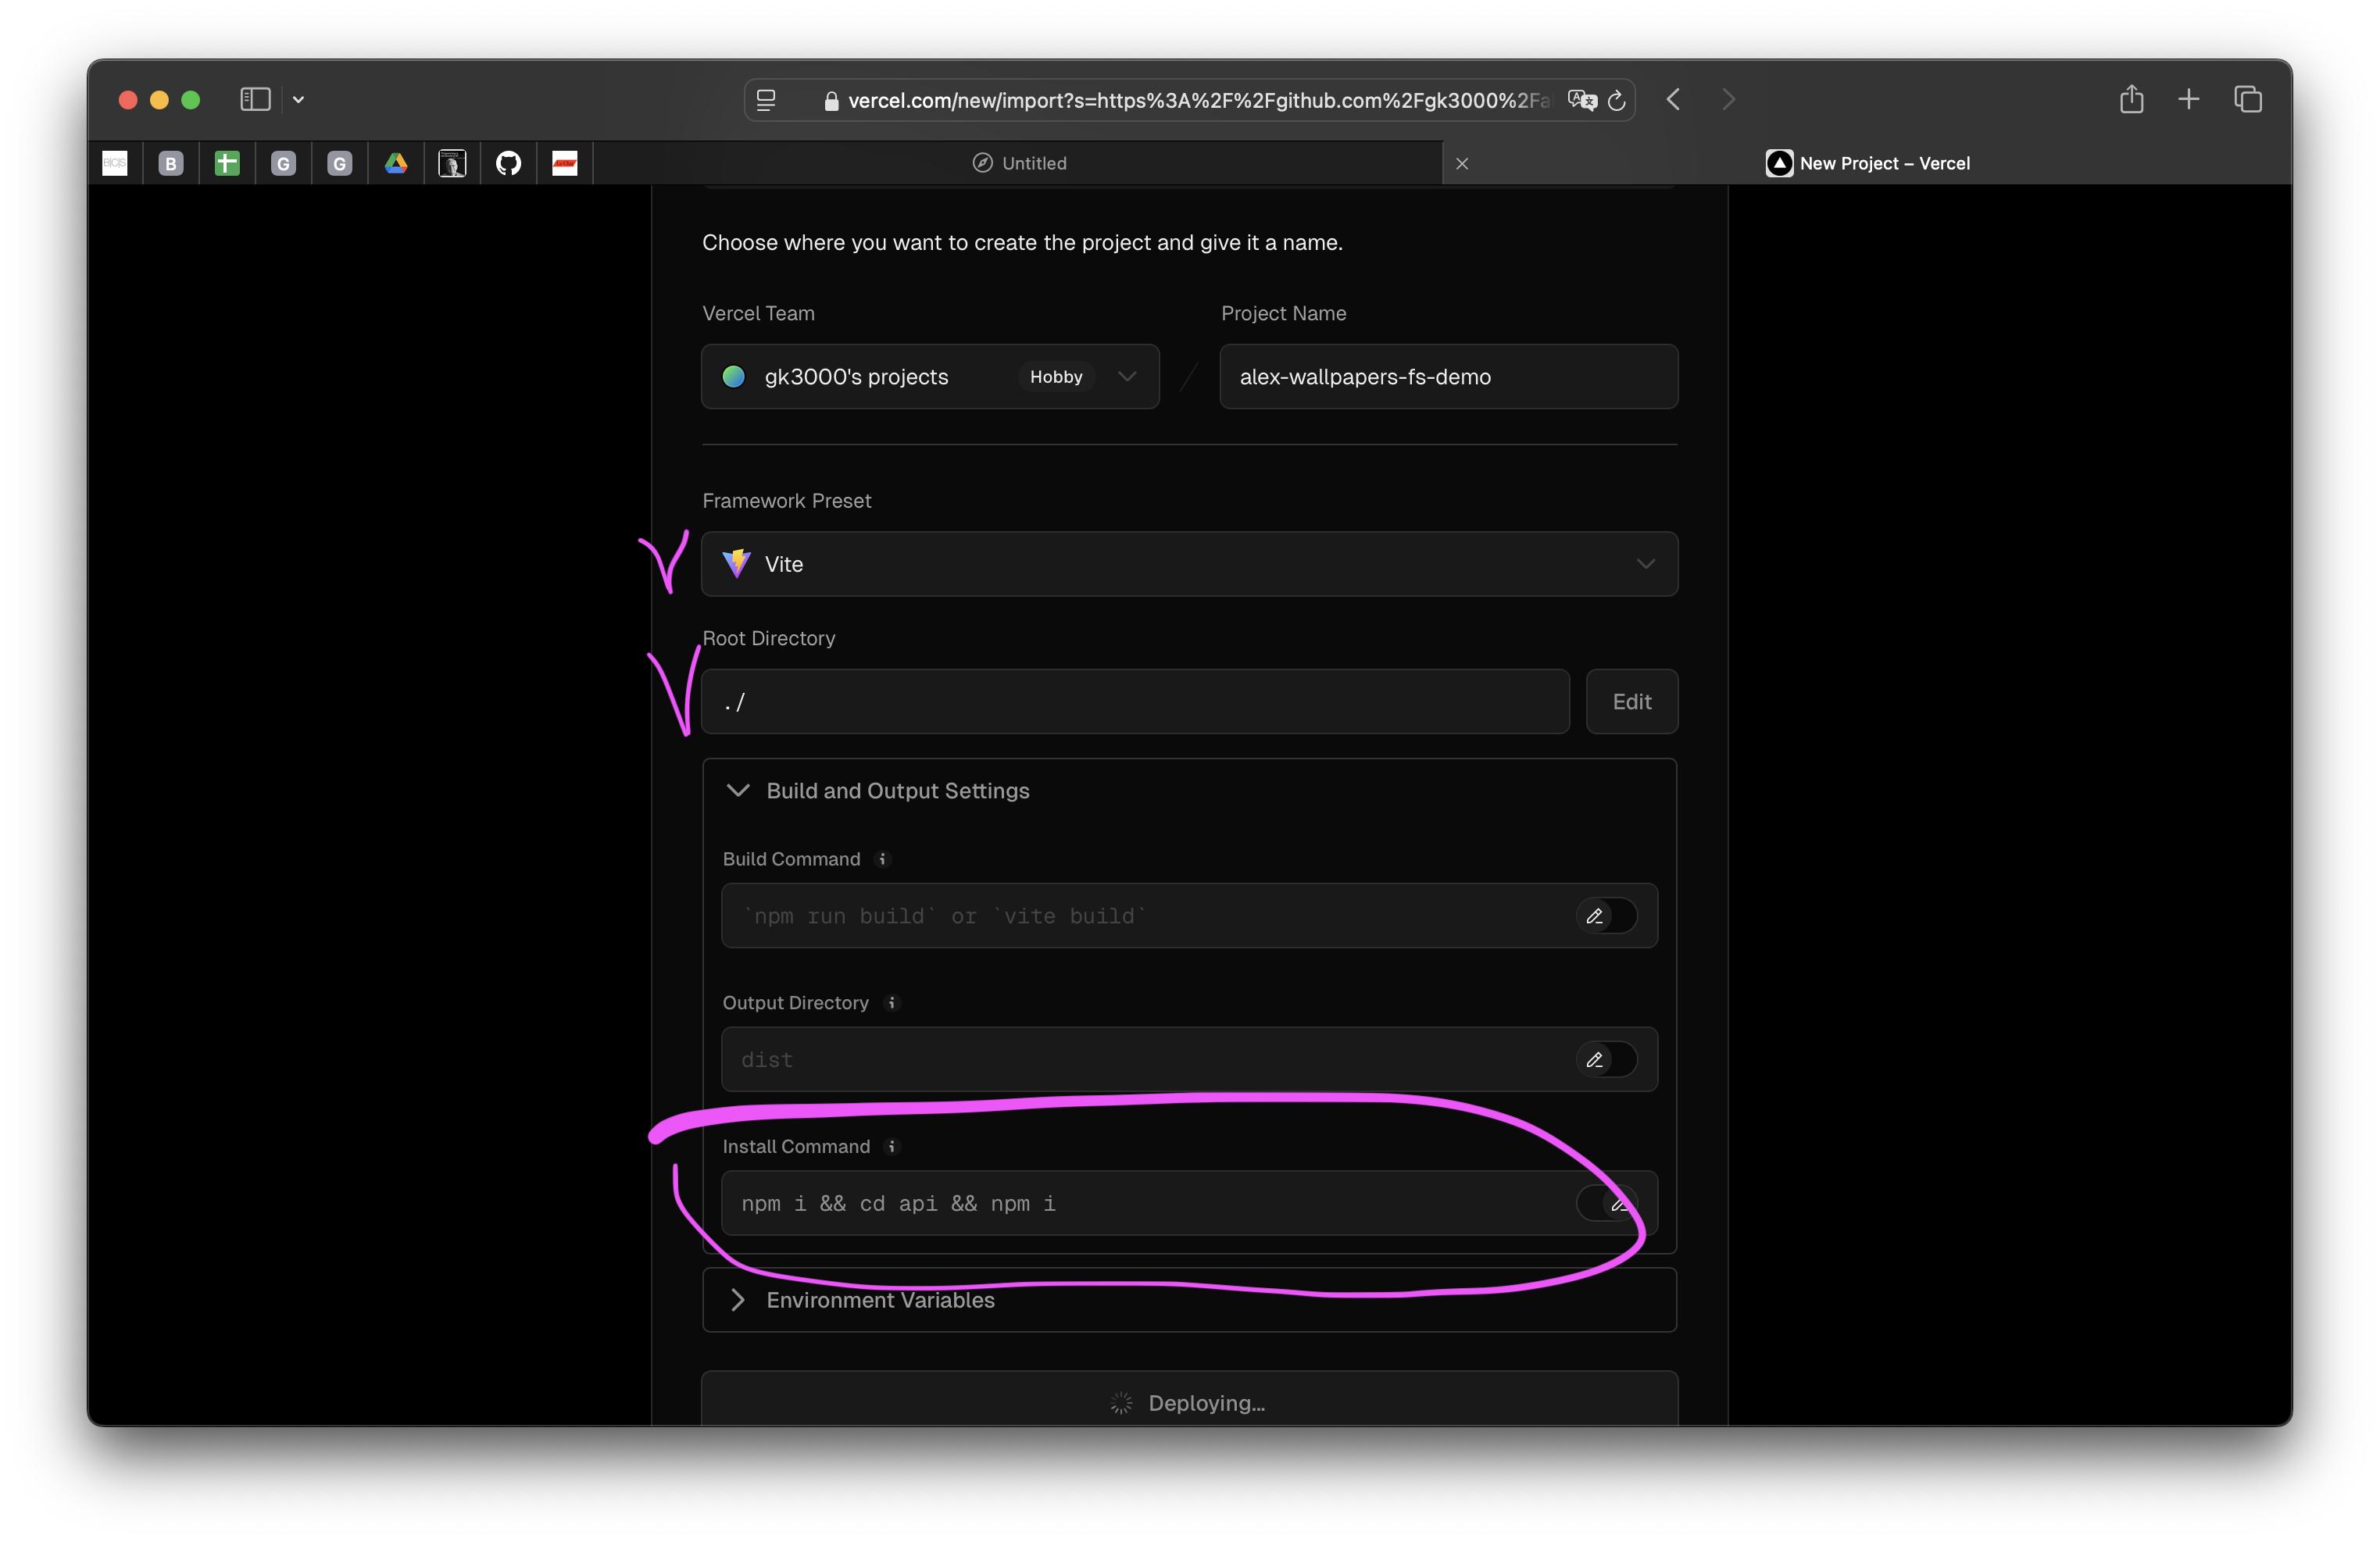The width and height of the screenshot is (2380, 1542).
Task: Click the Edit root directory button
Action: 1631,701
